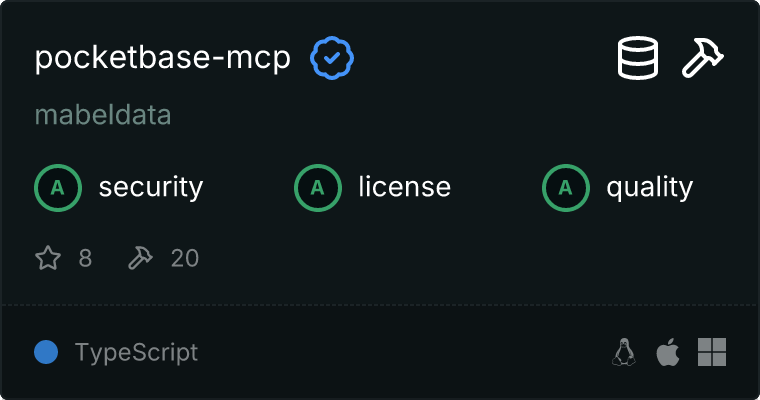Image resolution: width=760 pixels, height=400 pixels.
Task: Click the Linux penguin platform icon
Action: tap(624, 352)
